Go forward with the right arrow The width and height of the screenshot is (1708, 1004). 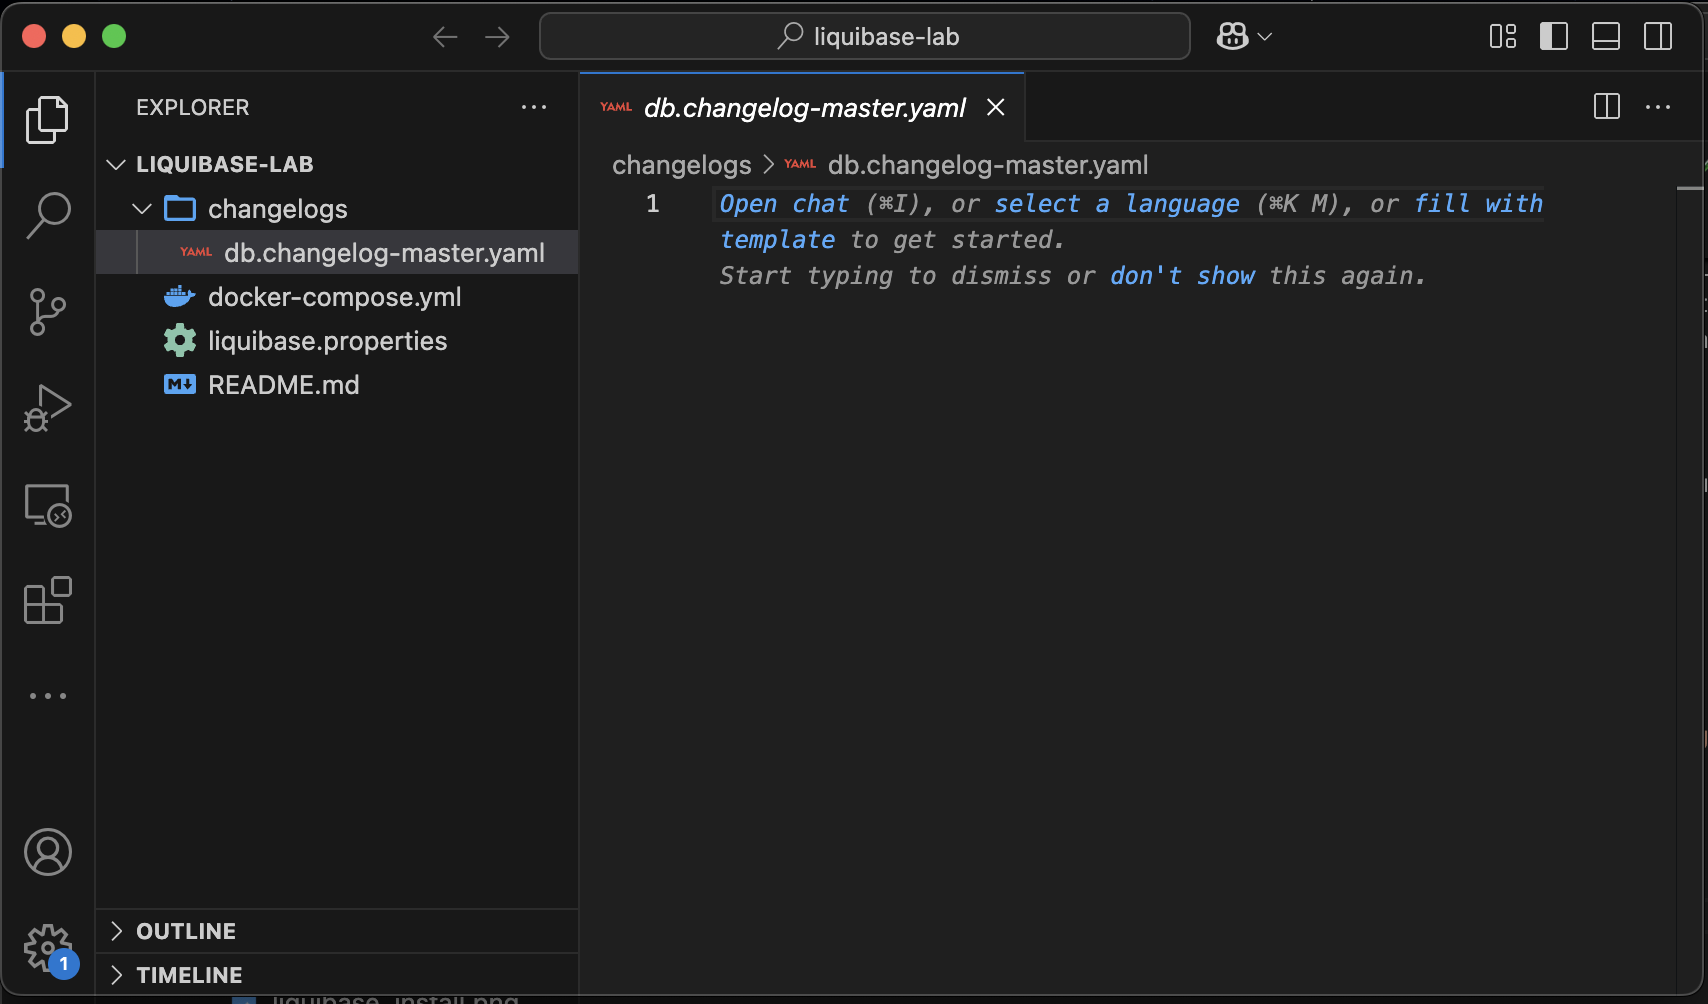(x=497, y=37)
